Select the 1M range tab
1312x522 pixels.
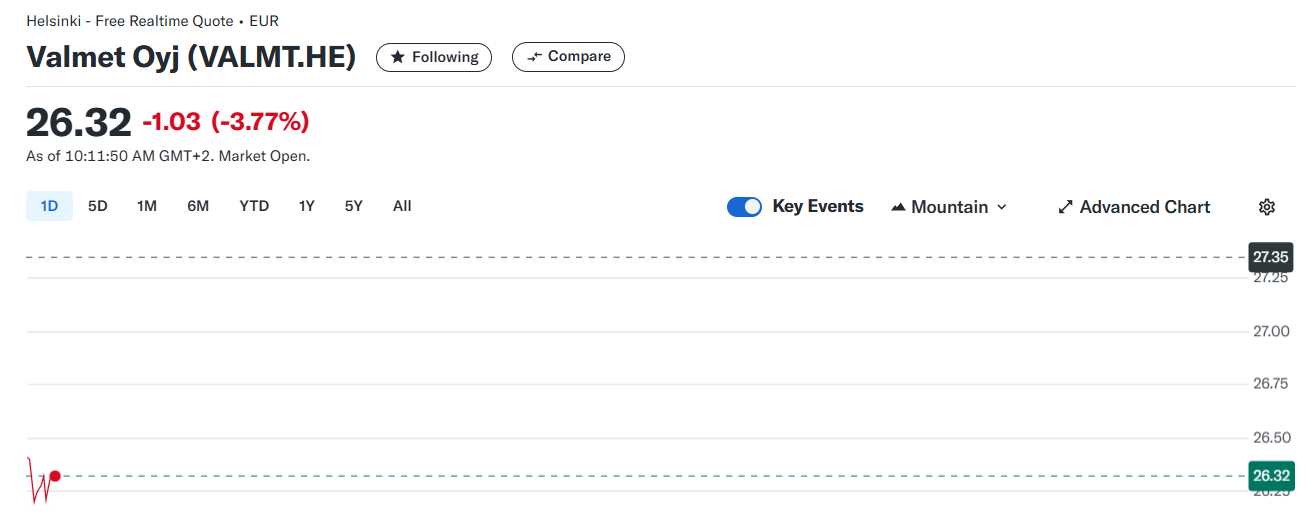tap(147, 206)
